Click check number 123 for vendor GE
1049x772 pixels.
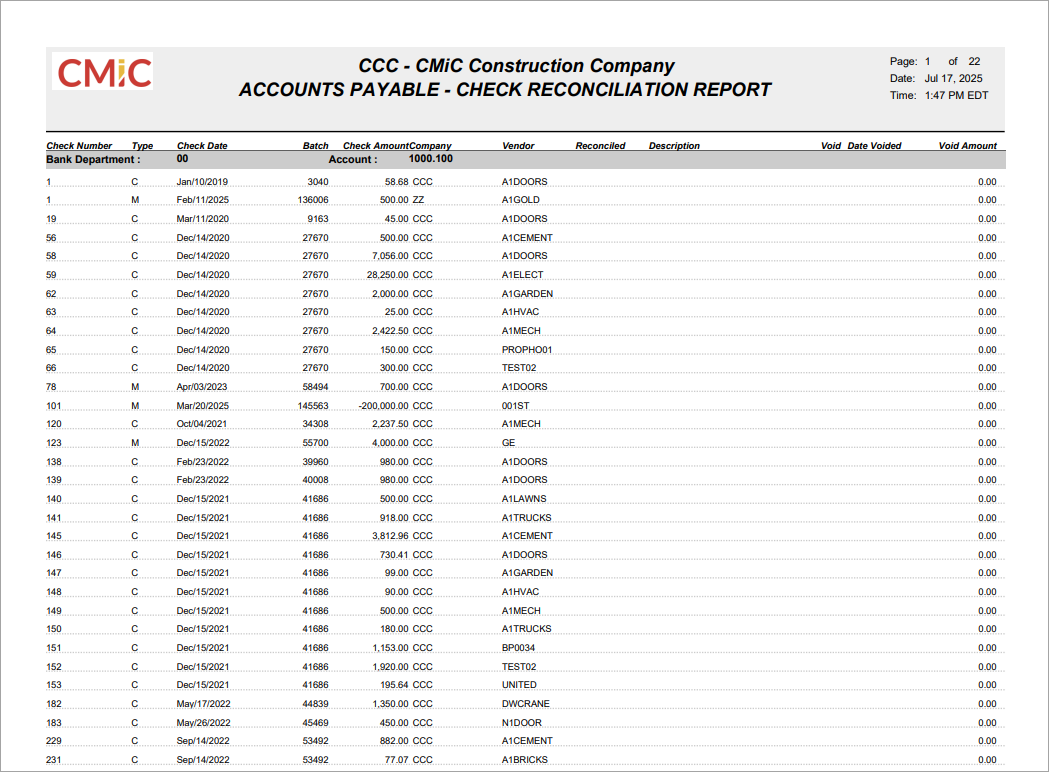coord(53,442)
